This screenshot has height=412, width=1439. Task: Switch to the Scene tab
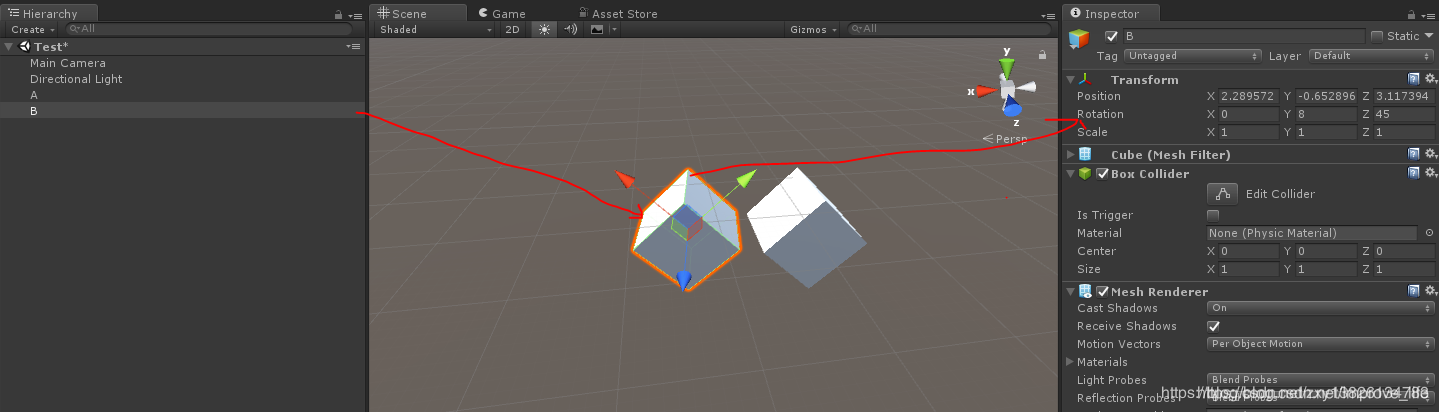point(417,13)
